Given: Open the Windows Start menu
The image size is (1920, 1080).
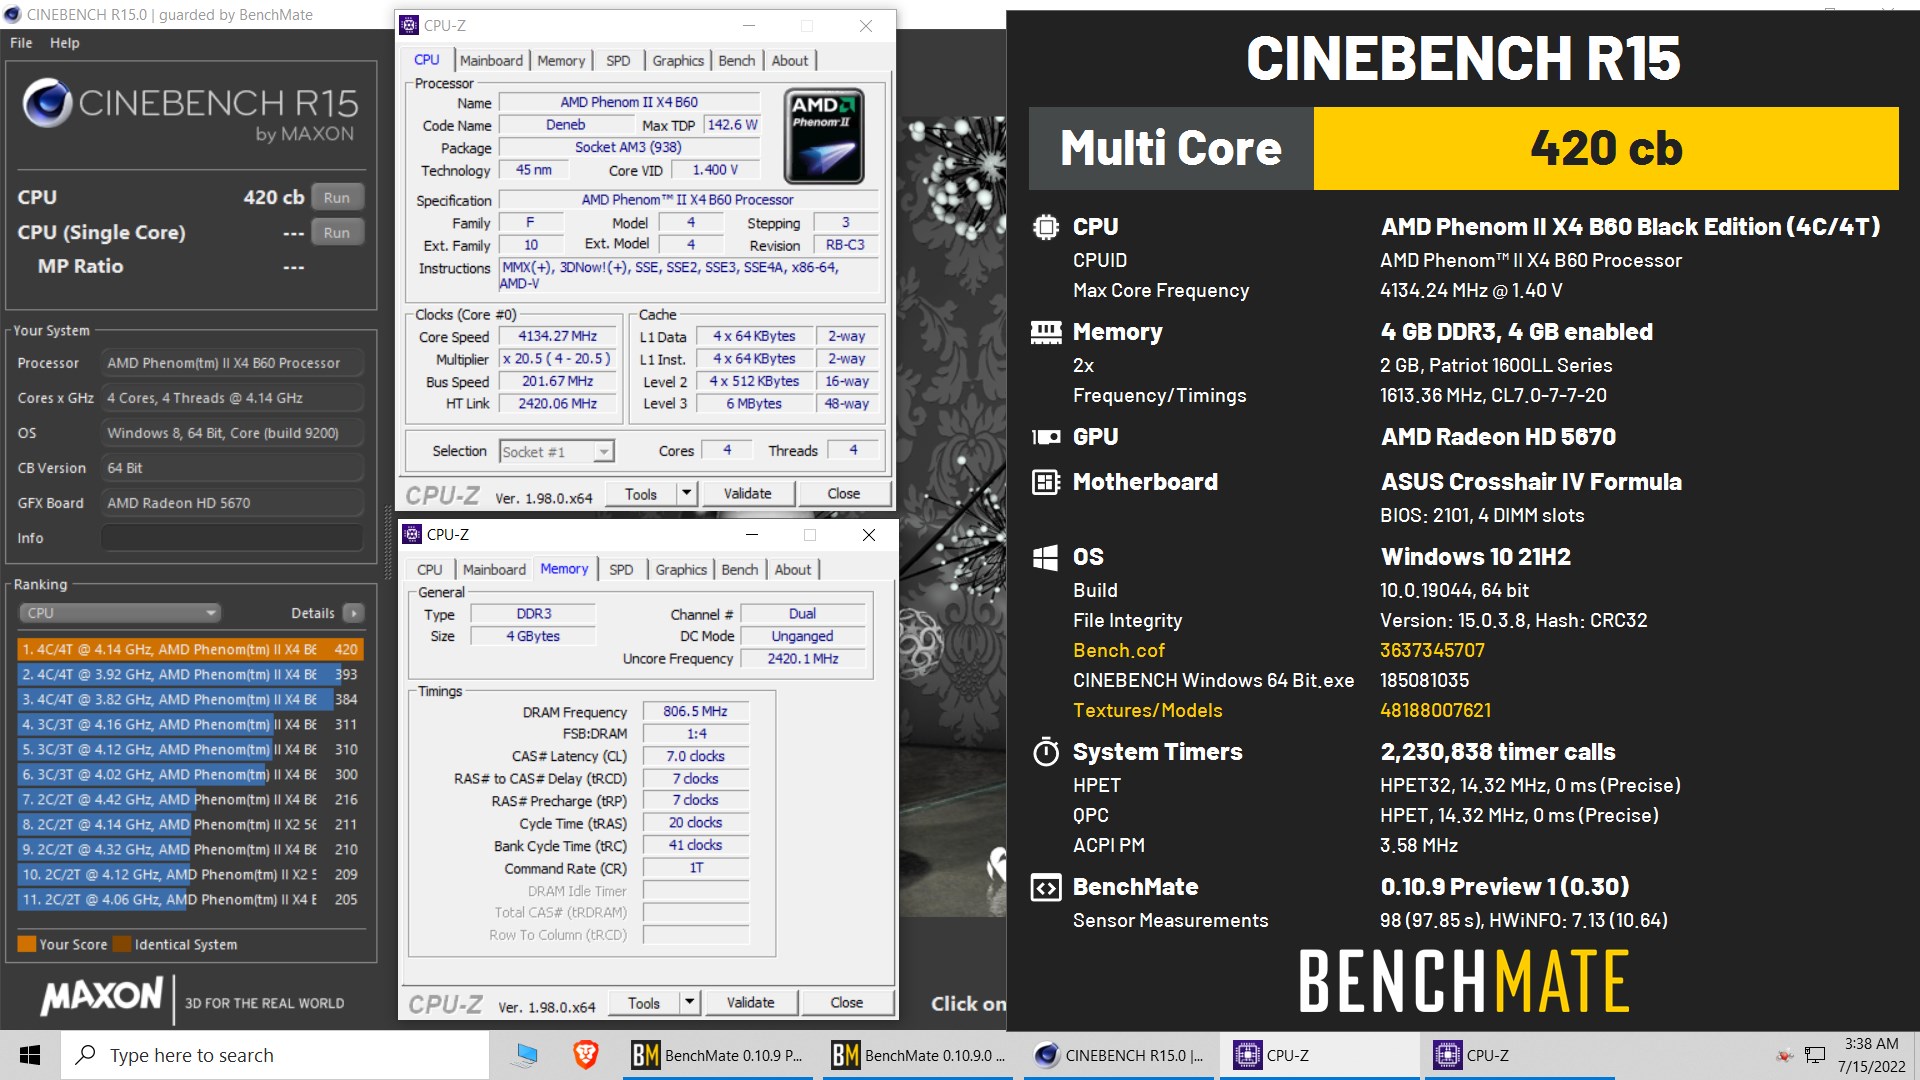Looking at the screenshot, I should tap(30, 1055).
